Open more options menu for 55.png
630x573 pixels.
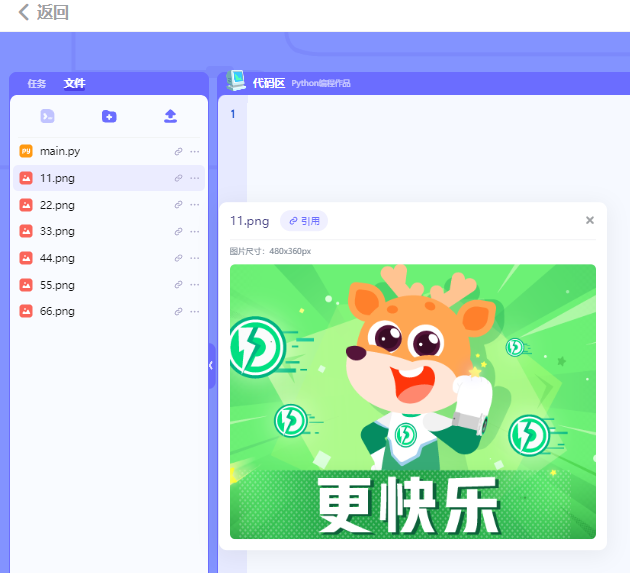pyautogui.click(x=194, y=285)
